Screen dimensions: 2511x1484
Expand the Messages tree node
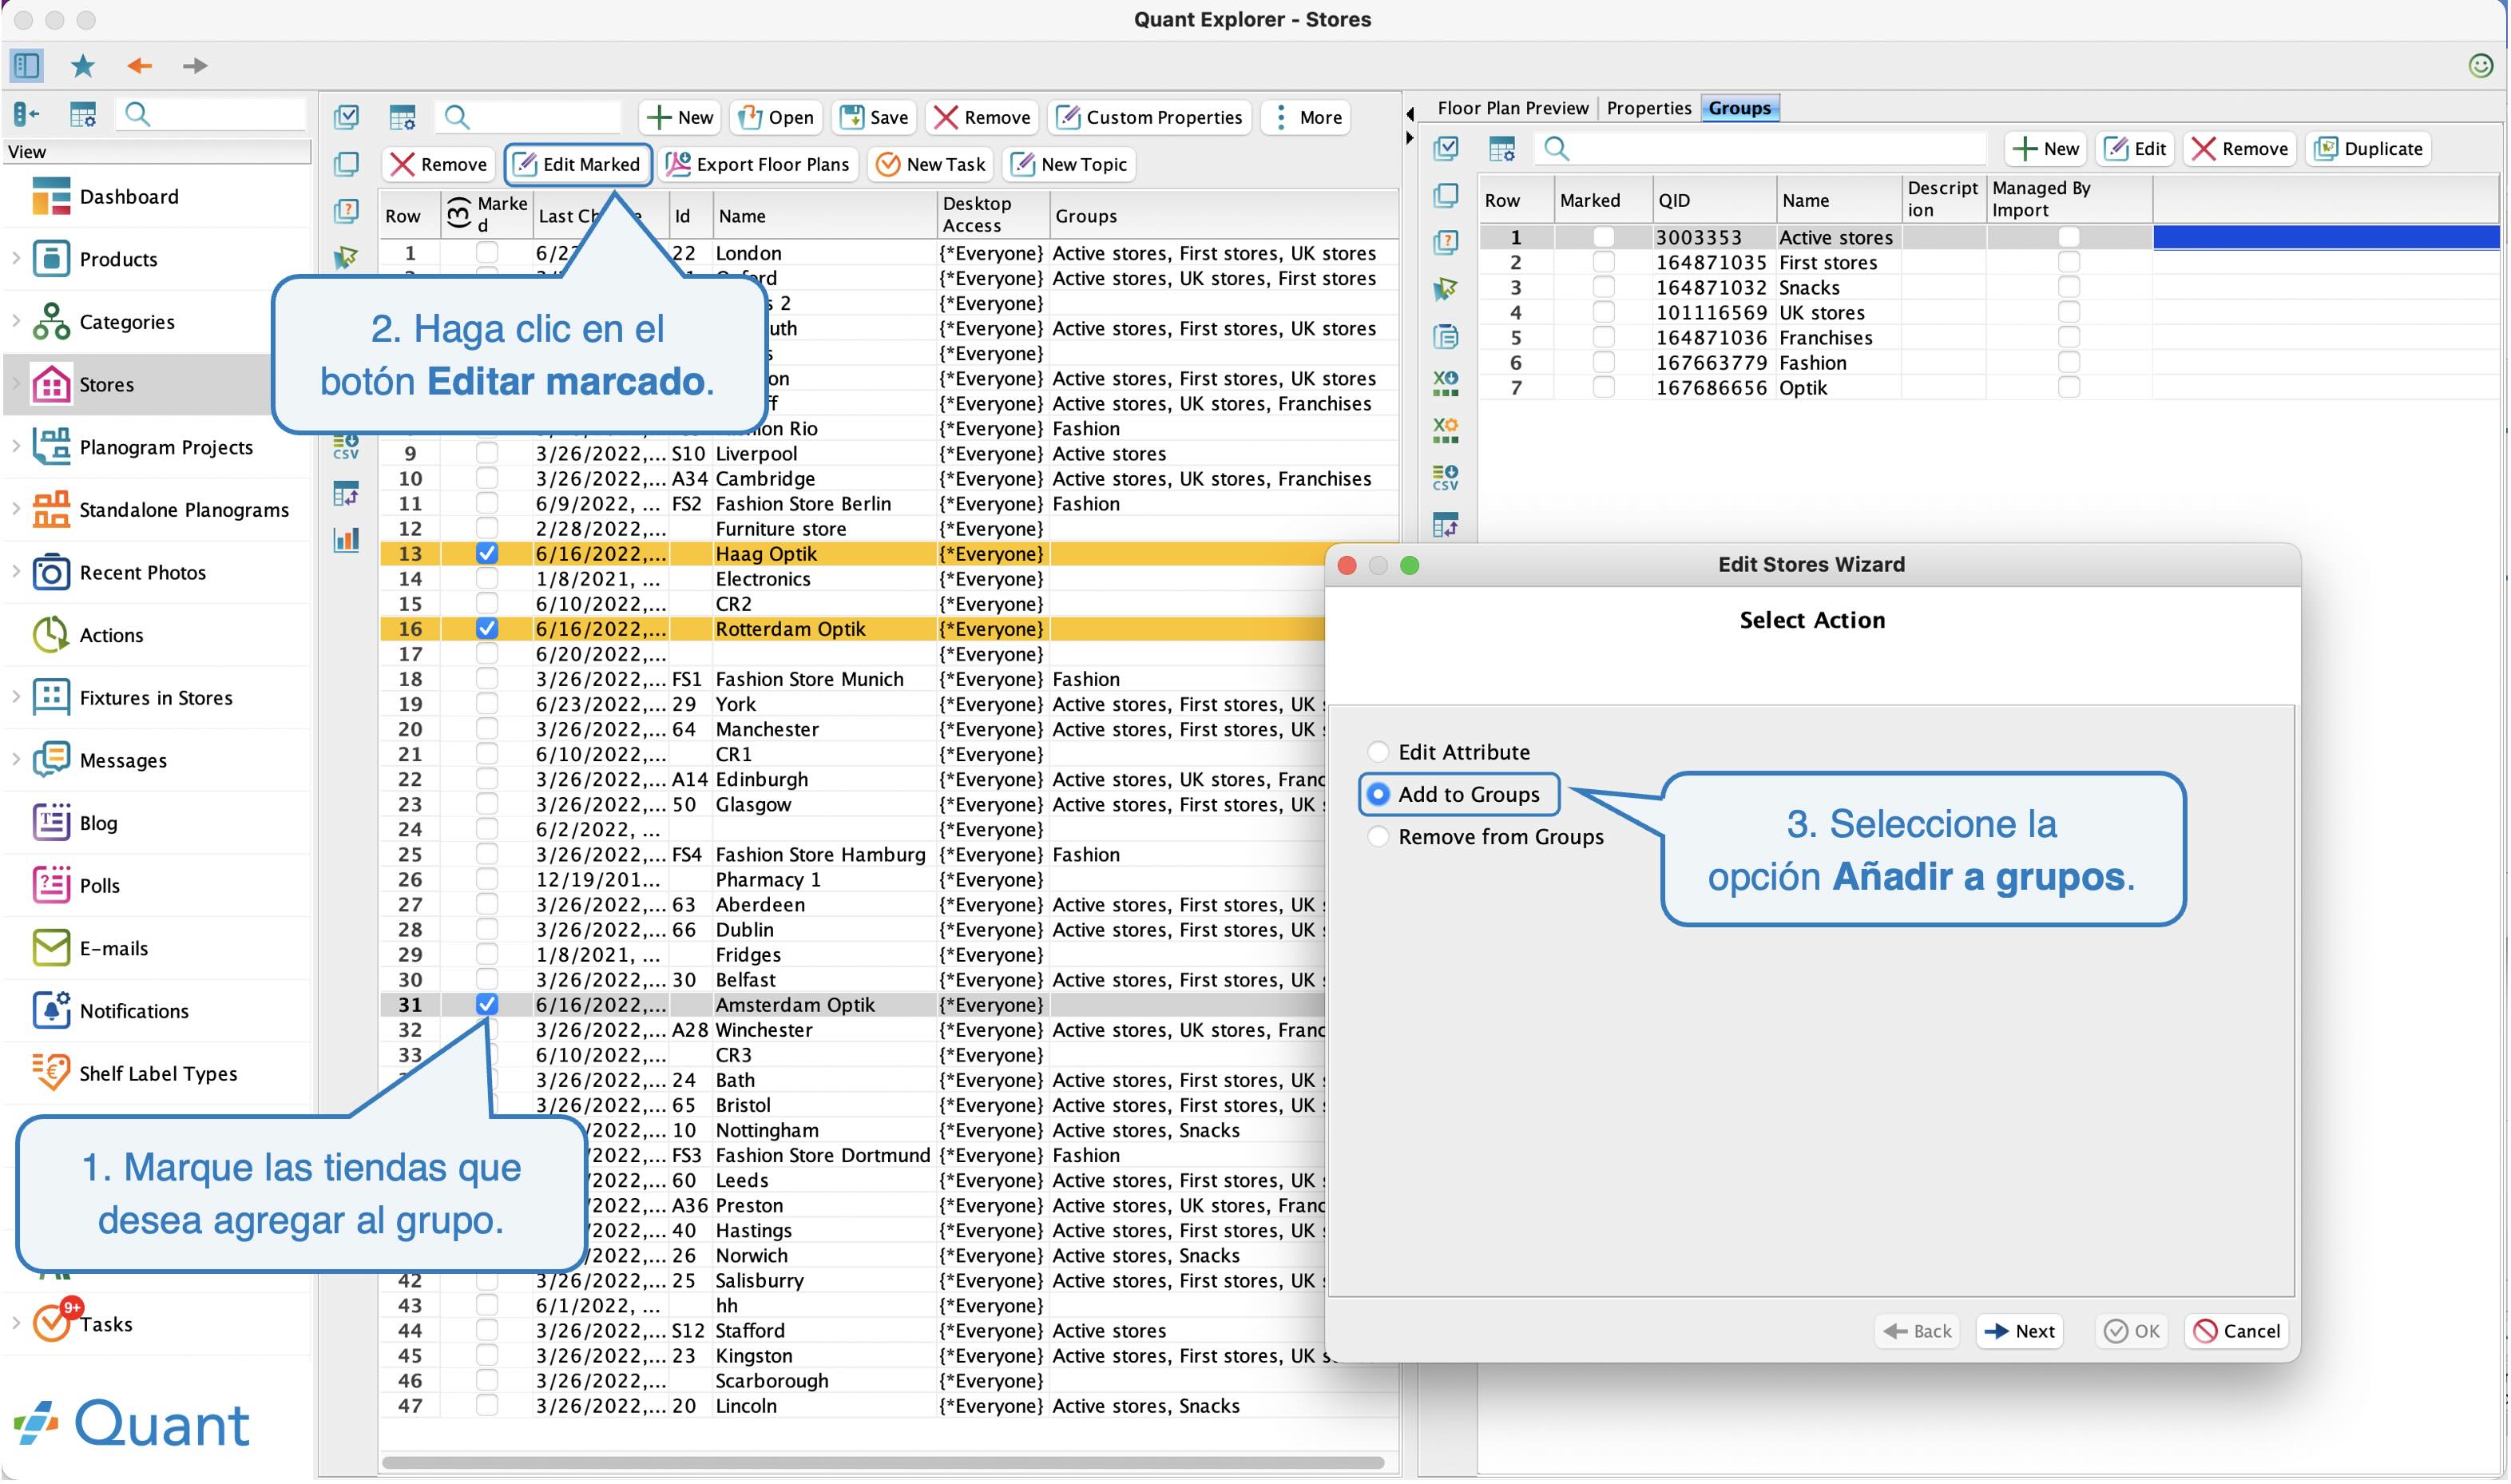(16, 761)
